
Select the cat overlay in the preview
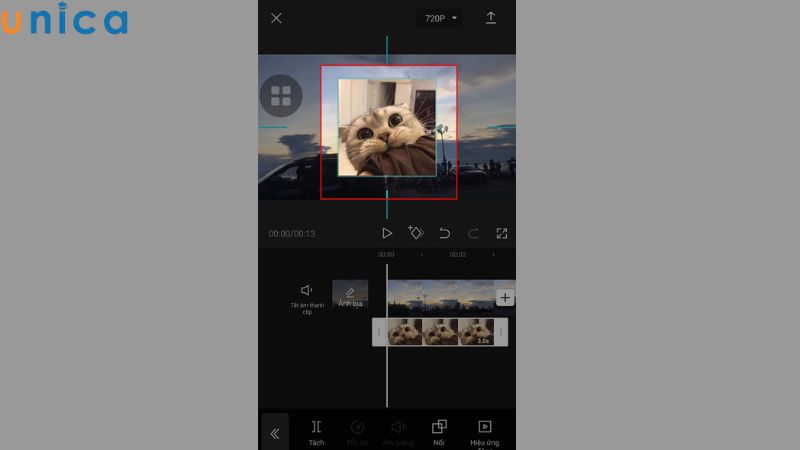click(387, 128)
